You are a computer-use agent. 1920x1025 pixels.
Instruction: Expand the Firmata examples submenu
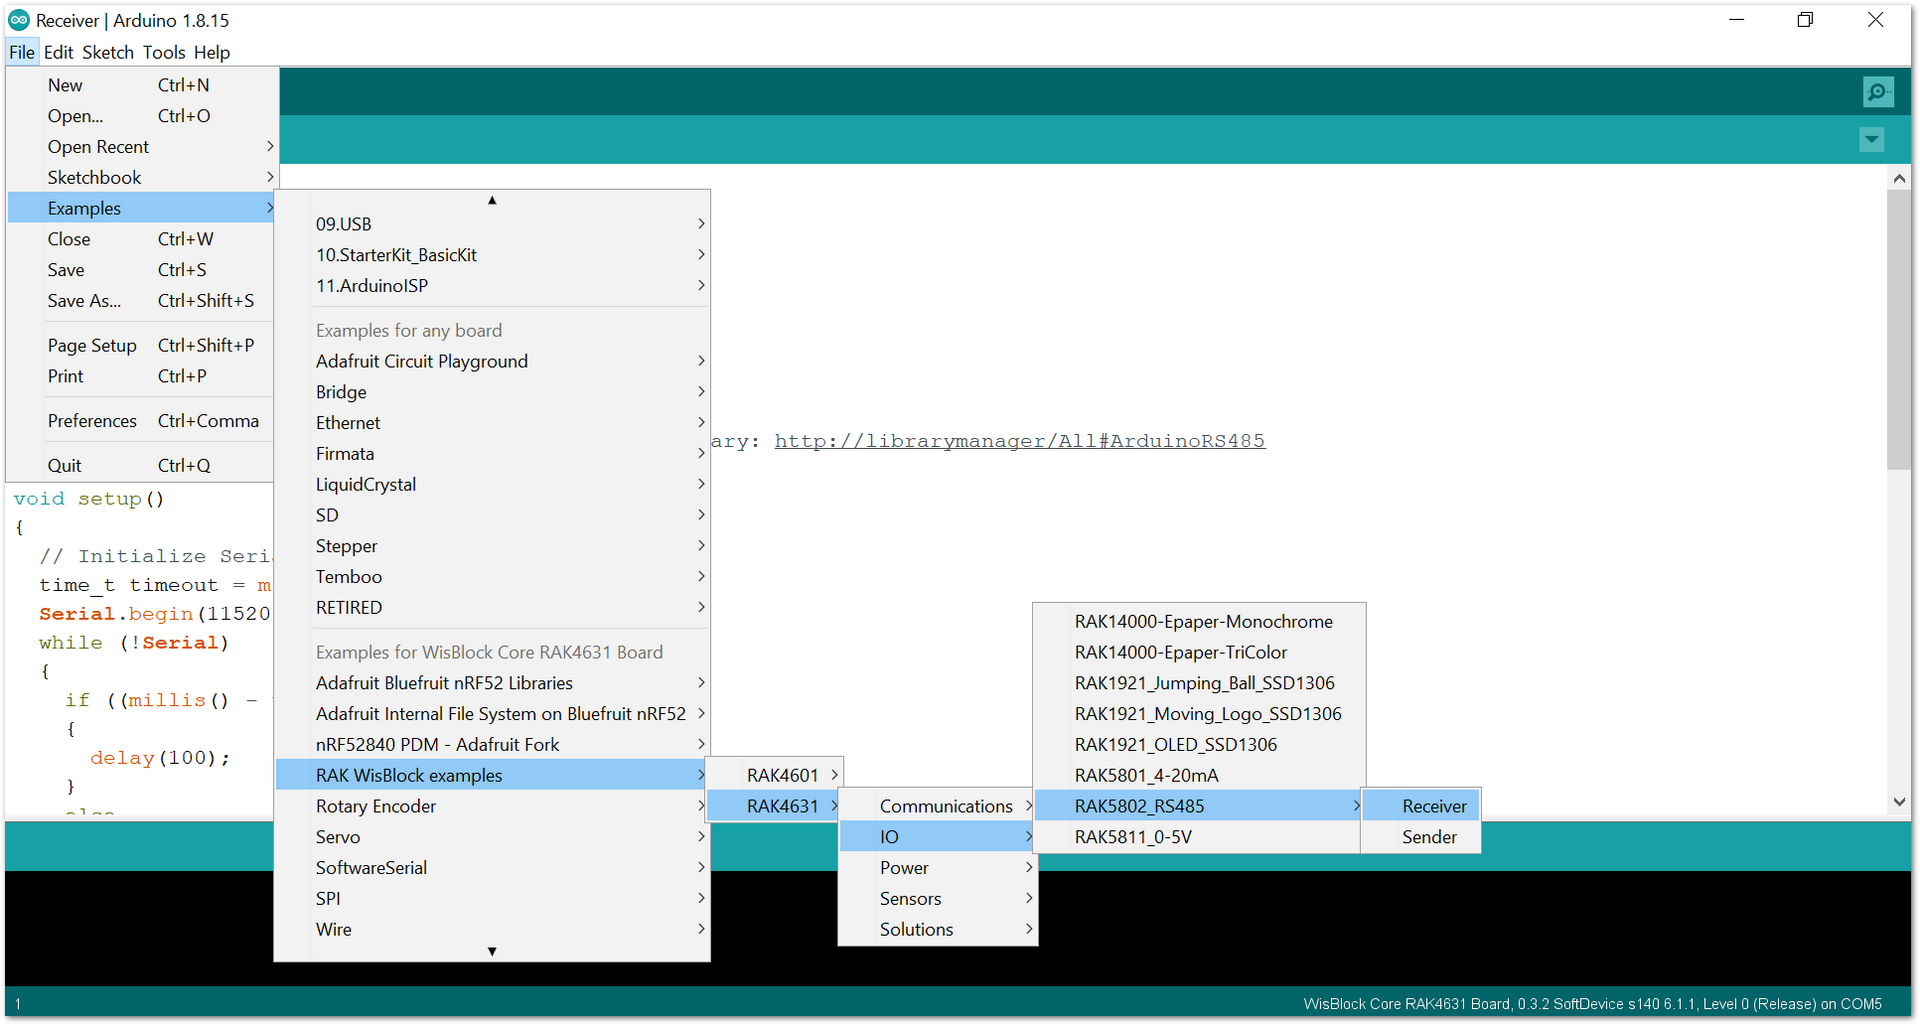(492, 454)
